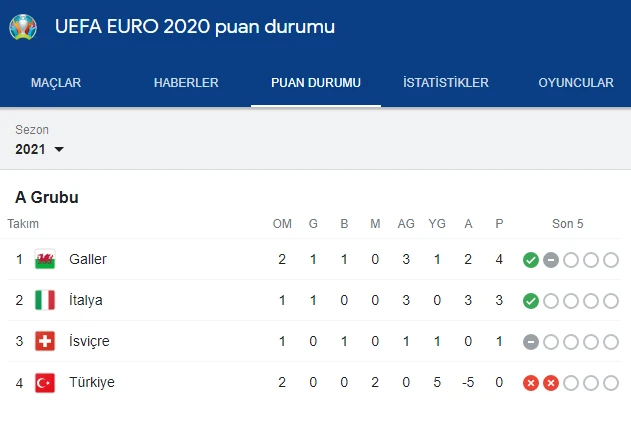The image size is (631, 426).
Task: Click Türkiye's first red loss icon
Action: point(531,383)
